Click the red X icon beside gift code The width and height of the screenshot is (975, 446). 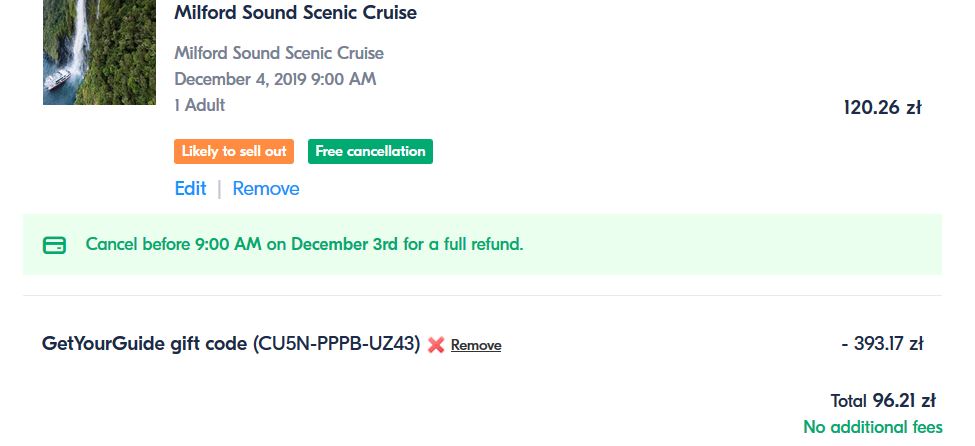tap(436, 345)
